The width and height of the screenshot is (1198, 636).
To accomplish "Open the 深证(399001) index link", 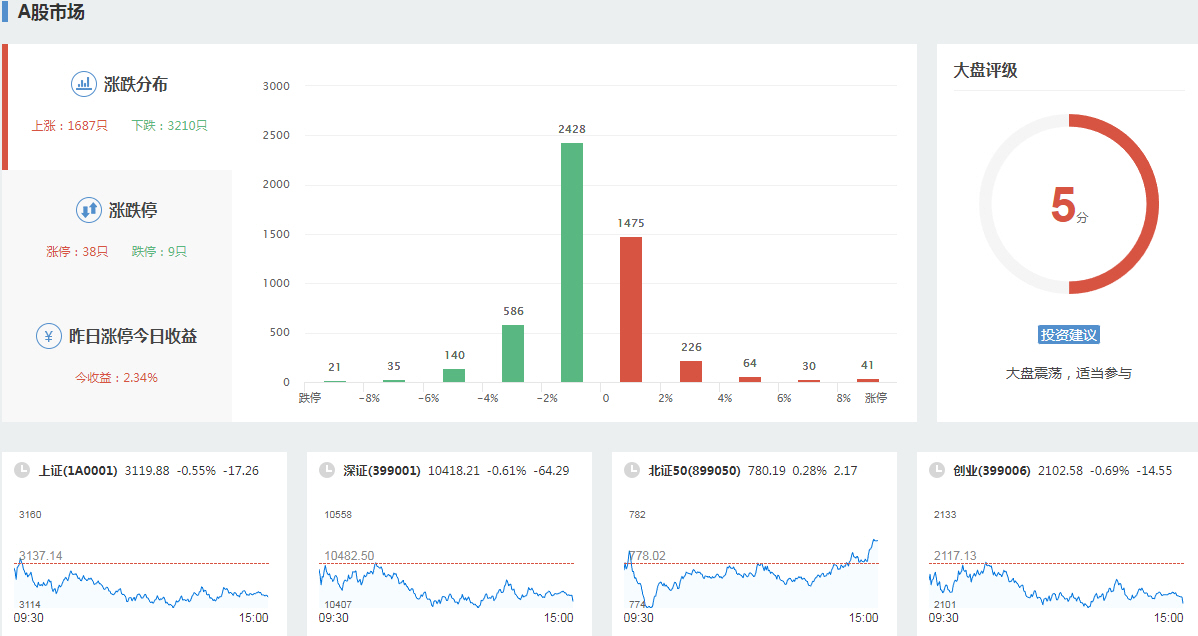I will pos(382,470).
